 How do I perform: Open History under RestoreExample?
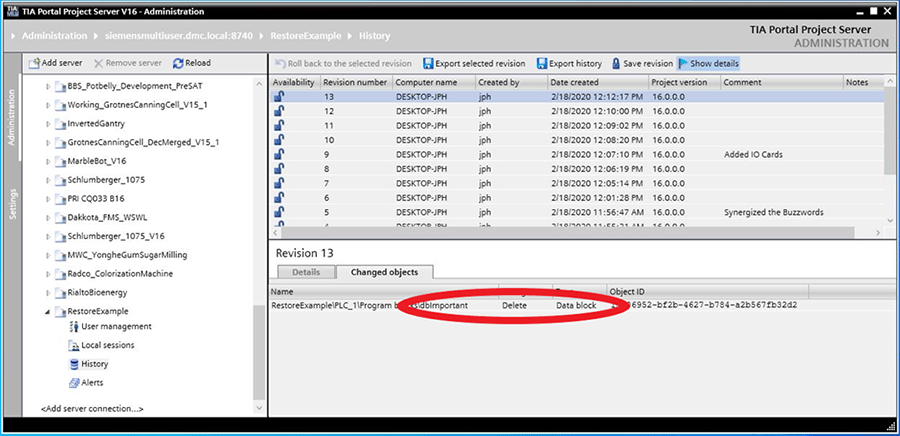click(x=88, y=364)
